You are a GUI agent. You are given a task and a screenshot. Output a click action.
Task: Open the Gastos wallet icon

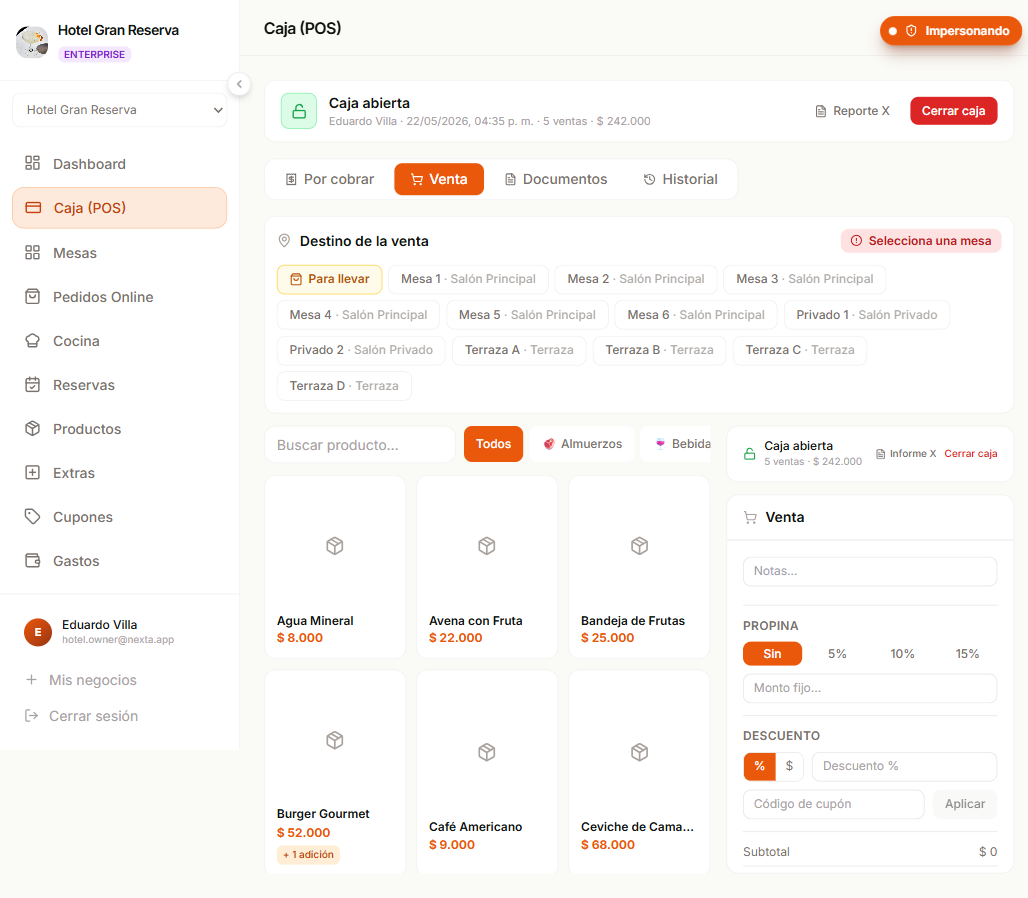(32, 560)
